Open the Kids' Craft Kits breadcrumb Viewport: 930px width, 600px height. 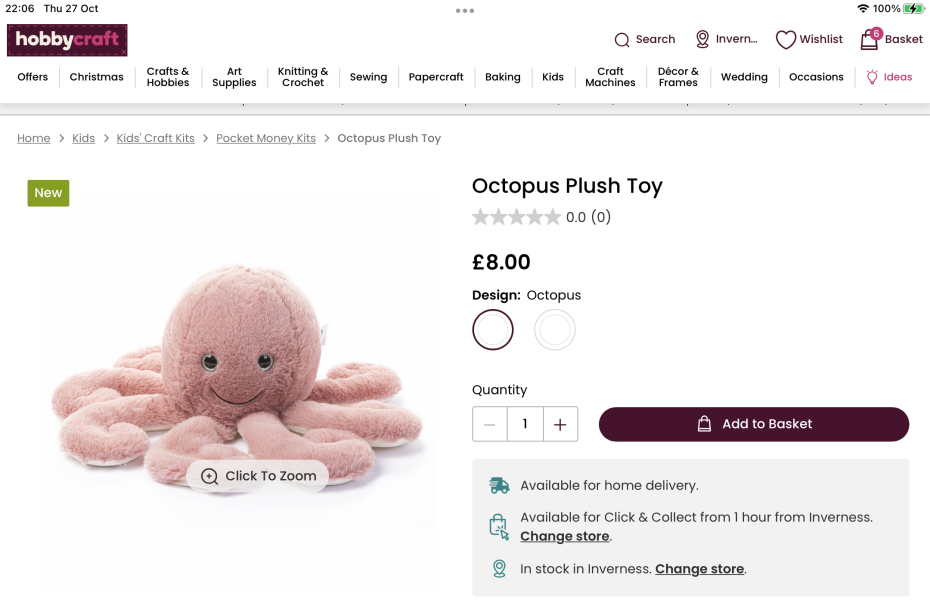(155, 138)
